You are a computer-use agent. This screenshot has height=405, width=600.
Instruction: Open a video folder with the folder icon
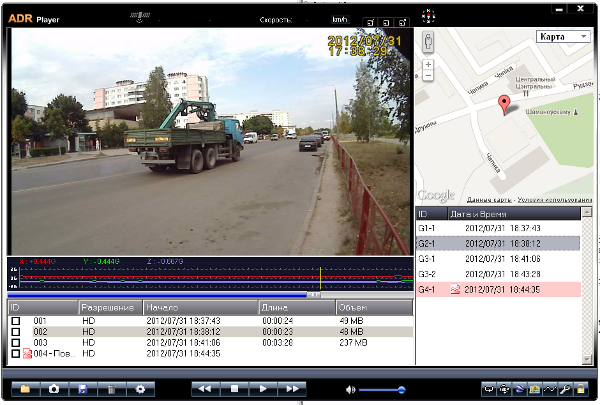point(25,389)
